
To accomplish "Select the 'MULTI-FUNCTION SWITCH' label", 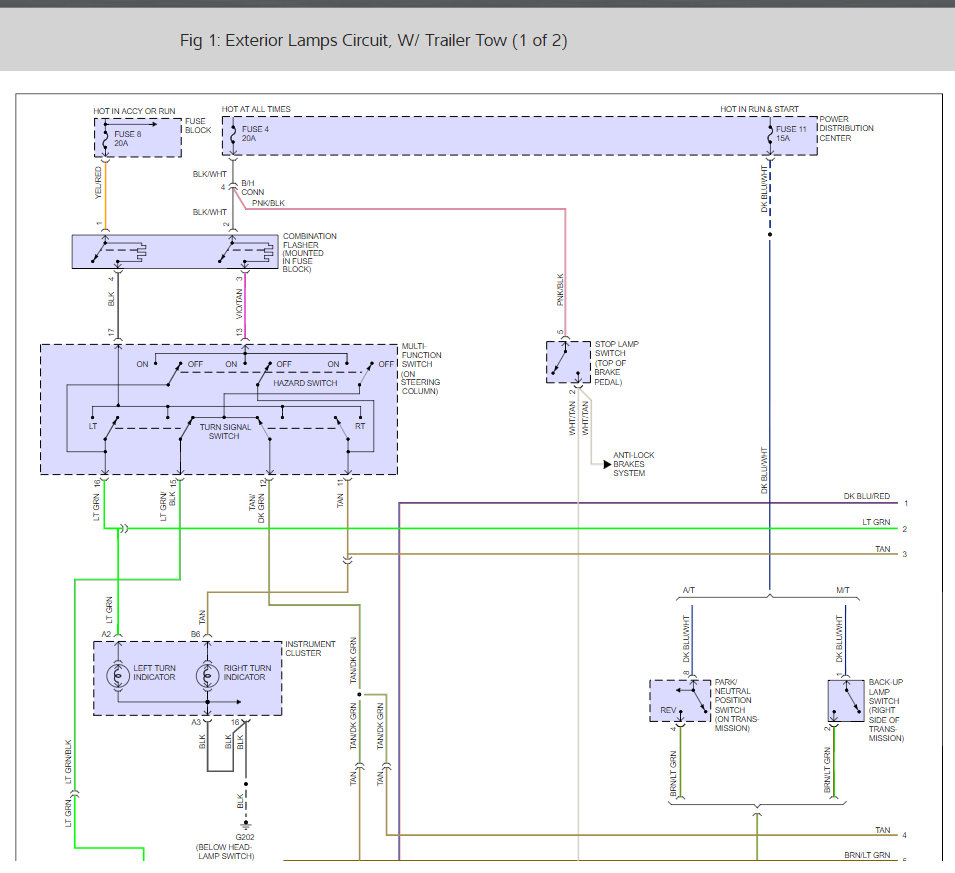I will 420,369.
